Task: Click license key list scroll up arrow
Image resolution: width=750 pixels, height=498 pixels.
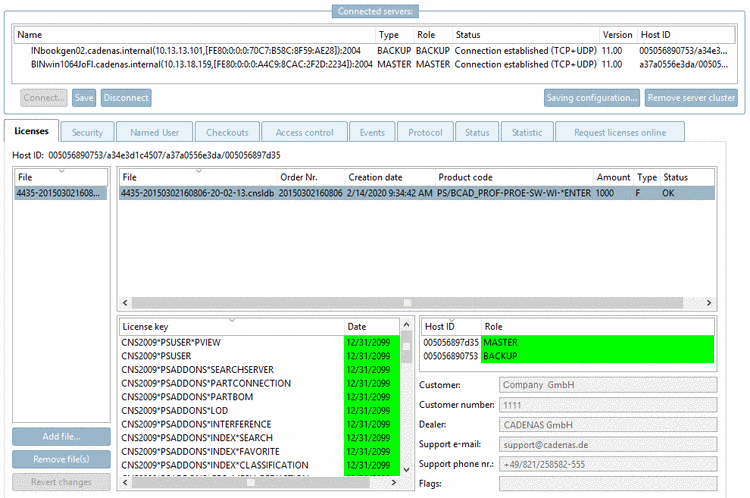Action: [x=407, y=325]
